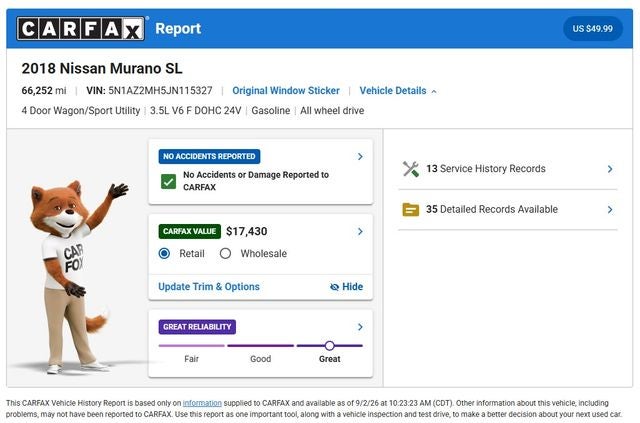Click the yellow folder records icon
The image size is (640, 423).
(x=411, y=209)
